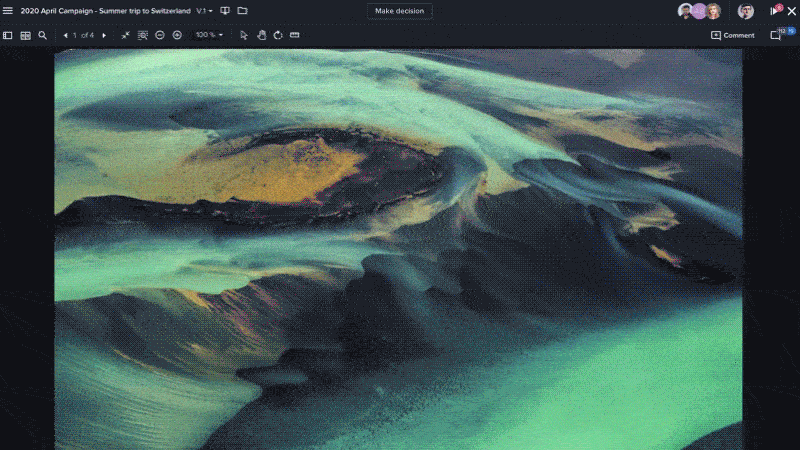This screenshot has width=800, height=450.
Task: Zoom in with the plus icon
Action: click(177, 35)
